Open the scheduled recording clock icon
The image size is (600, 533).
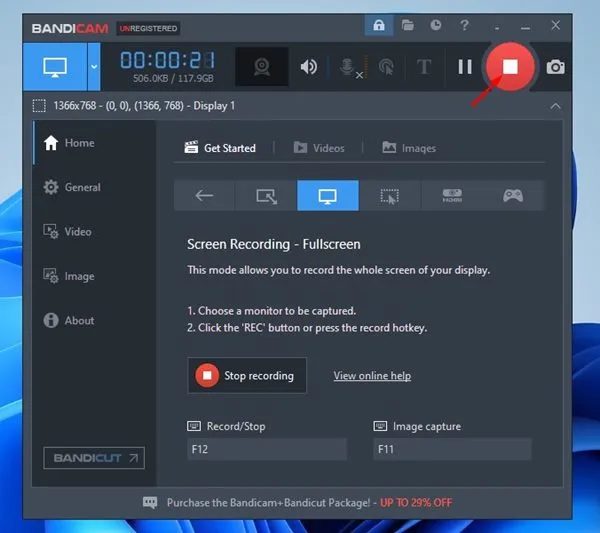coord(435,25)
